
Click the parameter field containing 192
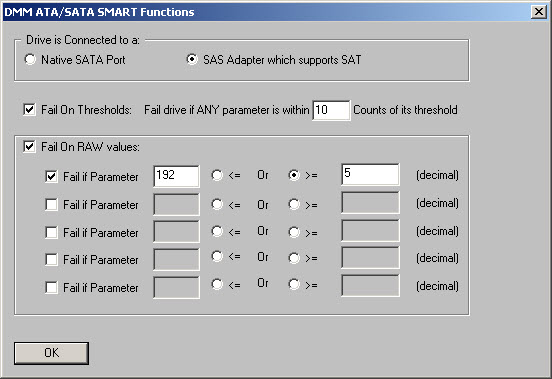click(176, 176)
